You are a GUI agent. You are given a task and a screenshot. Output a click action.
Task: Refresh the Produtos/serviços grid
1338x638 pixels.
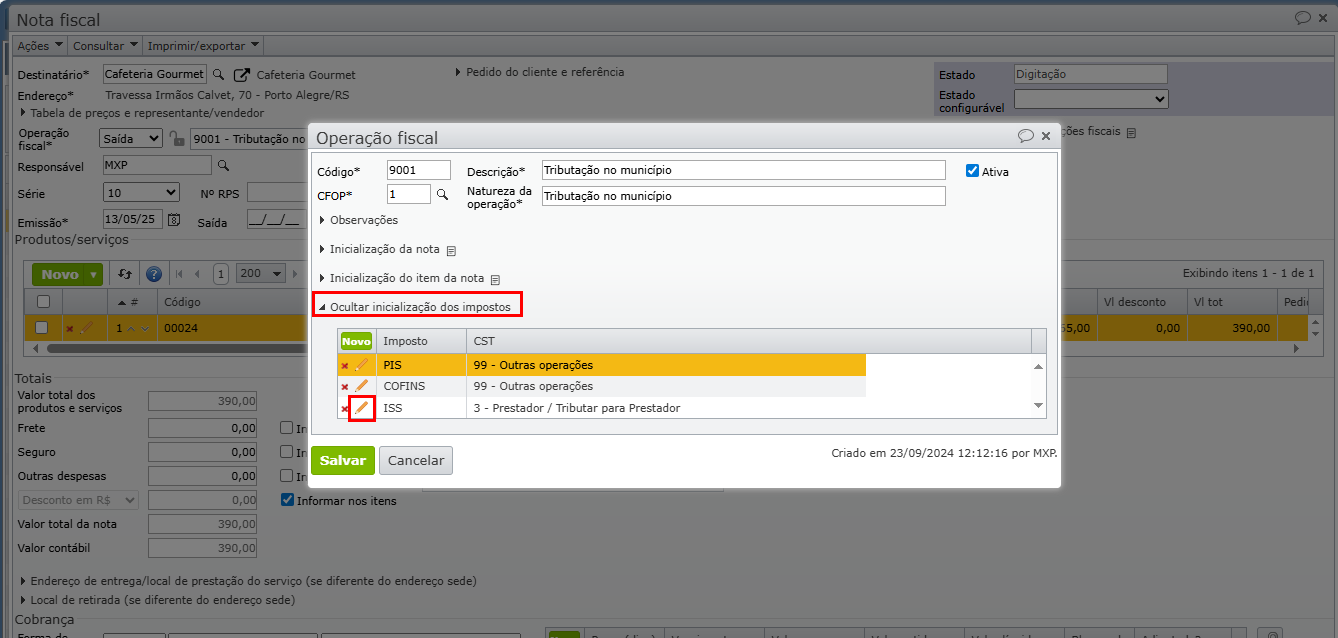pos(125,274)
